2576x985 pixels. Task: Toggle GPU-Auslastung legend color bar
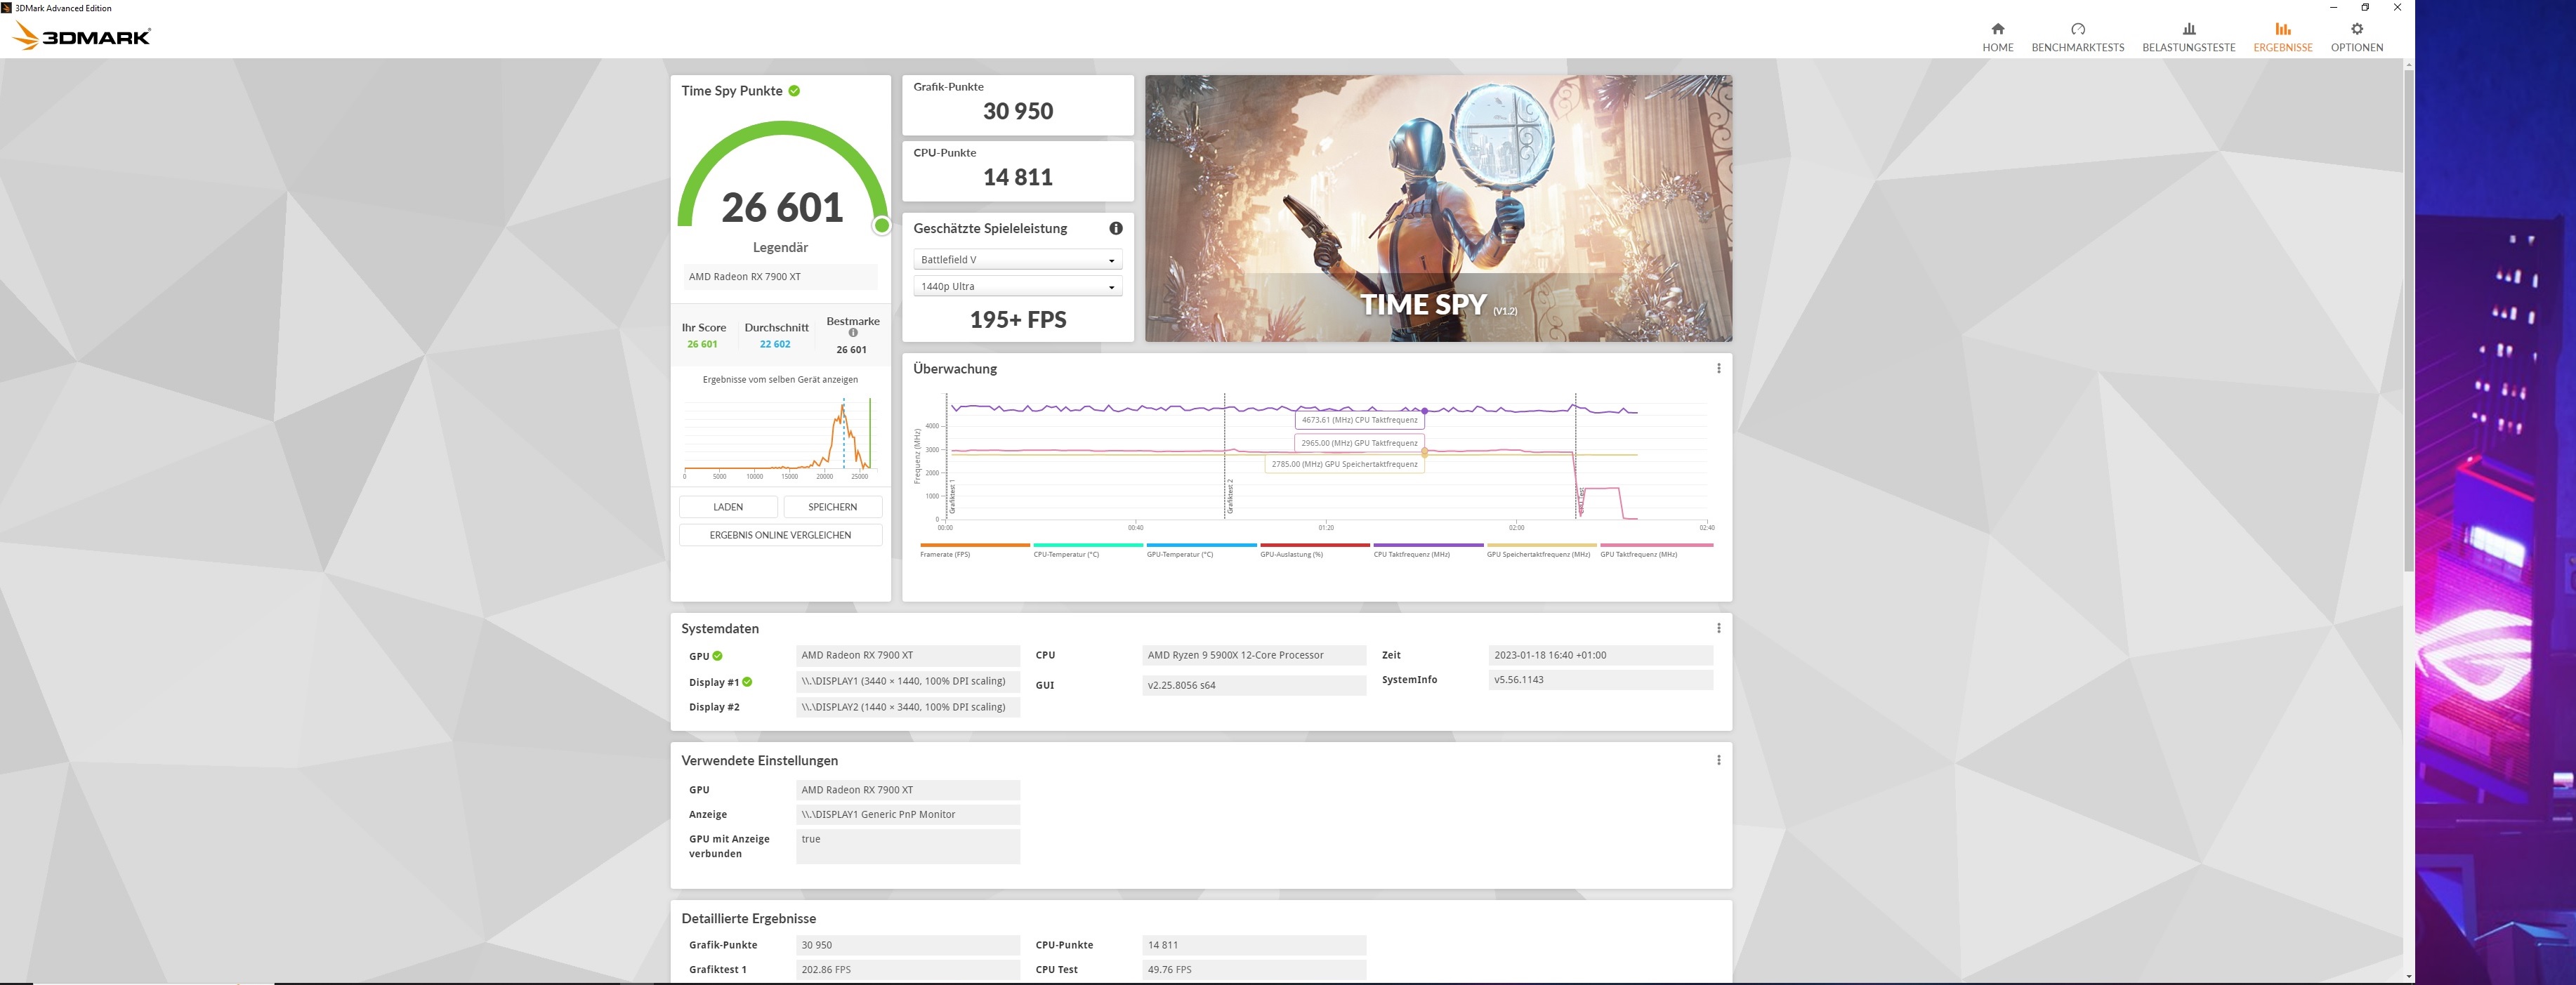[1314, 545]
